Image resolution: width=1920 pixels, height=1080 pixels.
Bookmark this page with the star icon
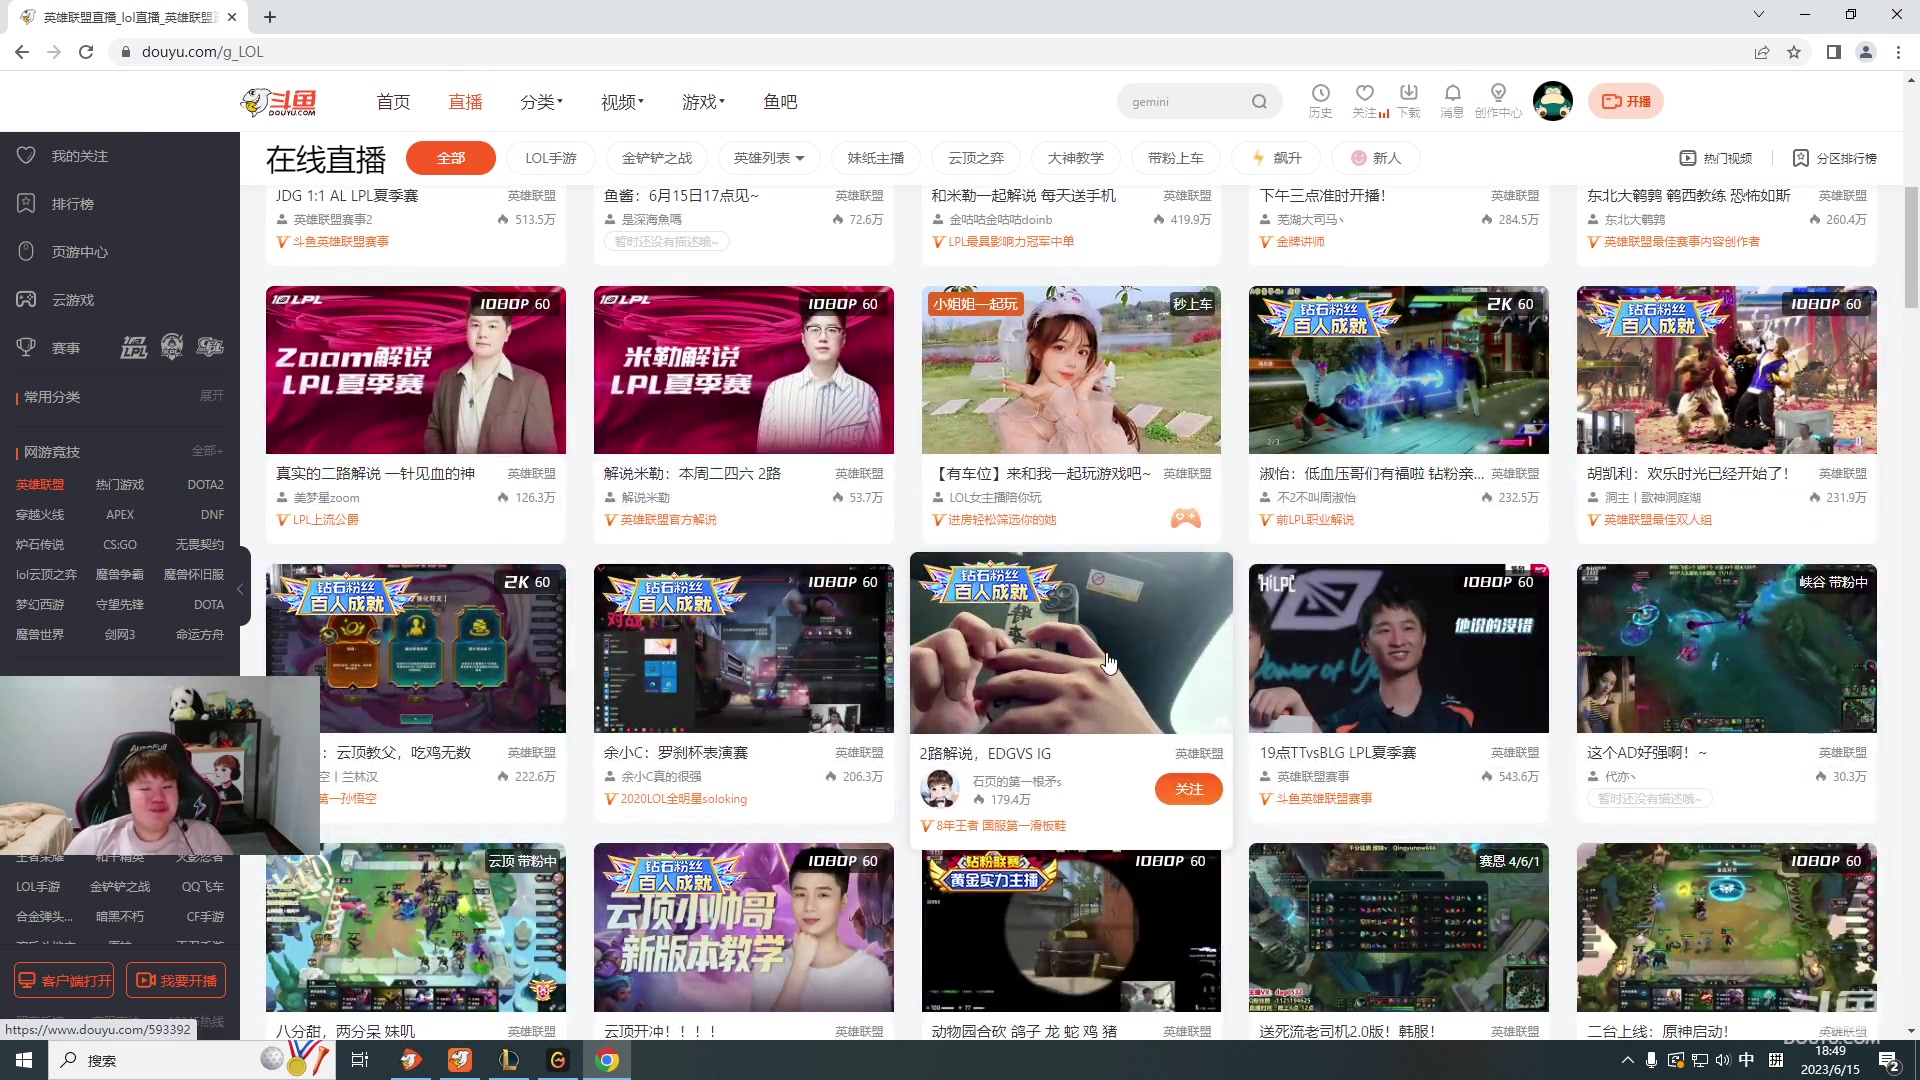tap(1794, 52)
